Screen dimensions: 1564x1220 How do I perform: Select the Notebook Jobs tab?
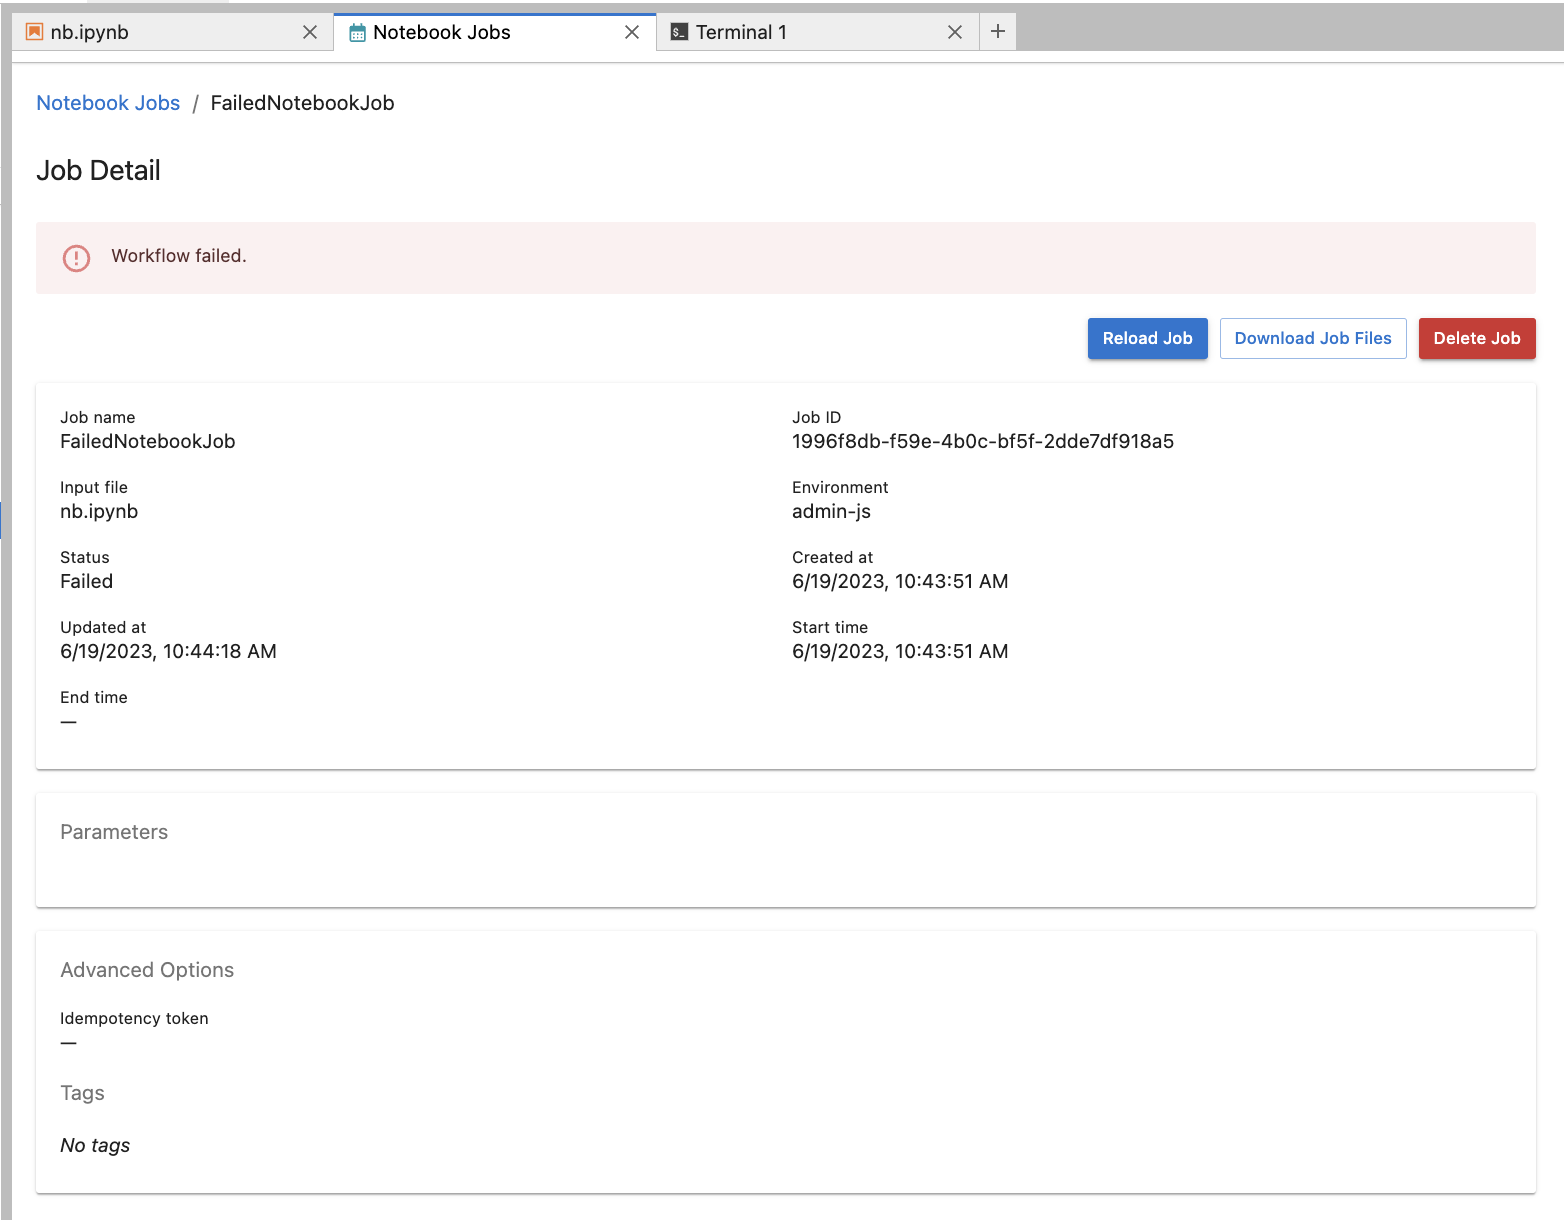[440, 31]
